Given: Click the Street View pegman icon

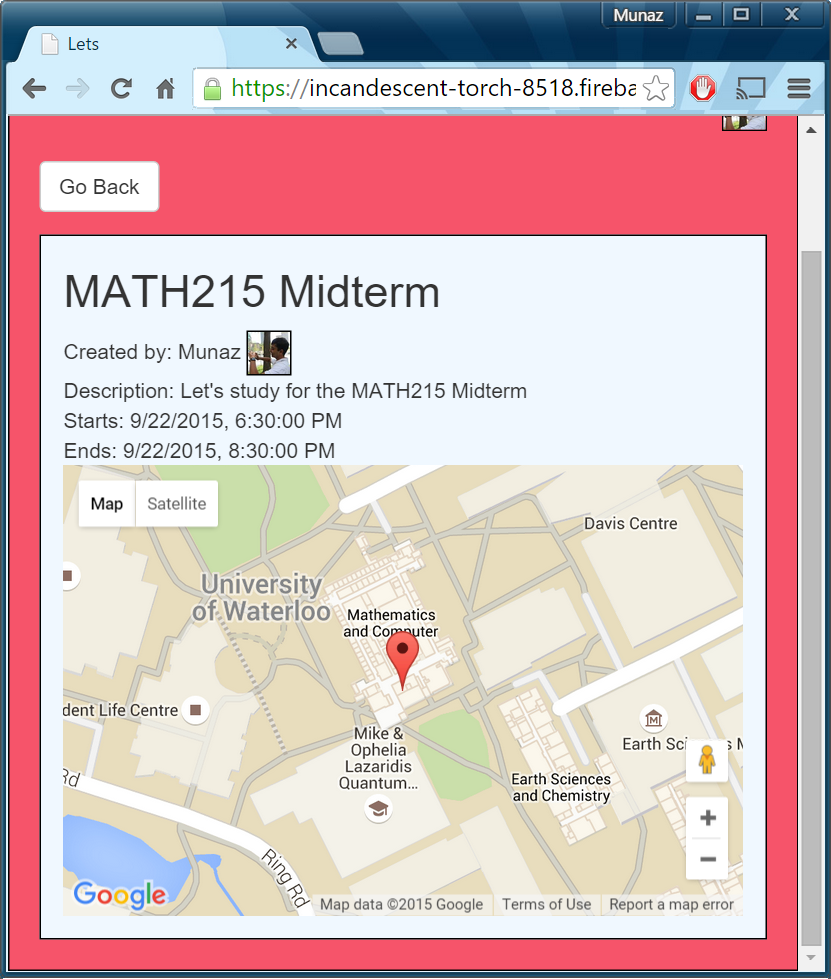Looking at the screenshot, I should point(707,760).
